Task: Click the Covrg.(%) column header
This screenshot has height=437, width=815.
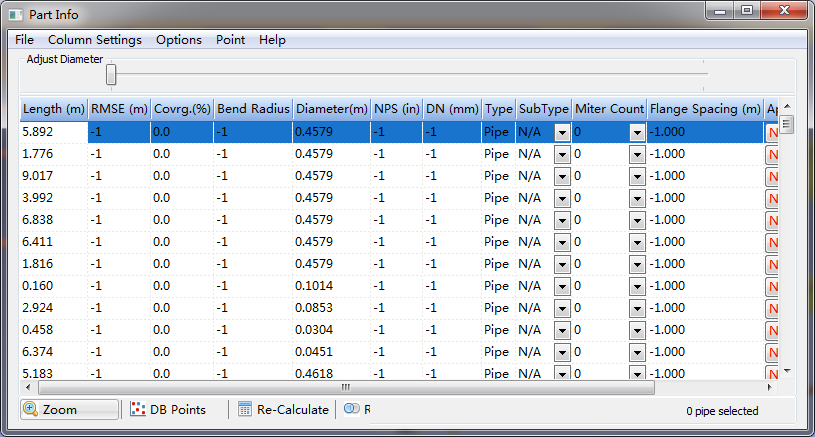Action: (182, 109)
